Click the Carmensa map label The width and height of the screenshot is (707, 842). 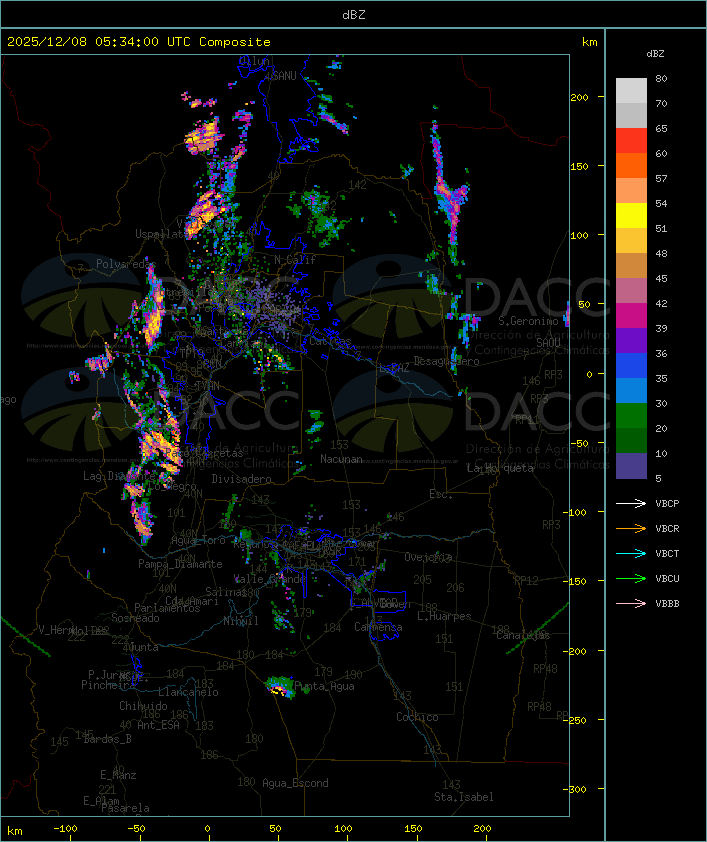[378, 627]
